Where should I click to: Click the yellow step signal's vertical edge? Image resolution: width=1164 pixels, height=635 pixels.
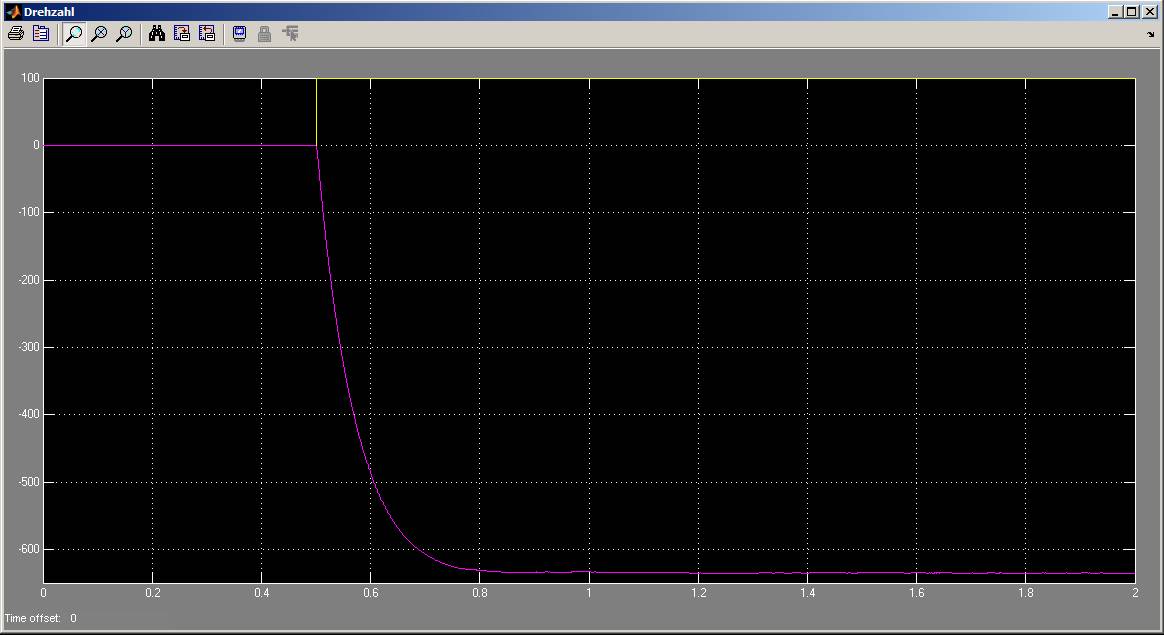pos(316,110)
